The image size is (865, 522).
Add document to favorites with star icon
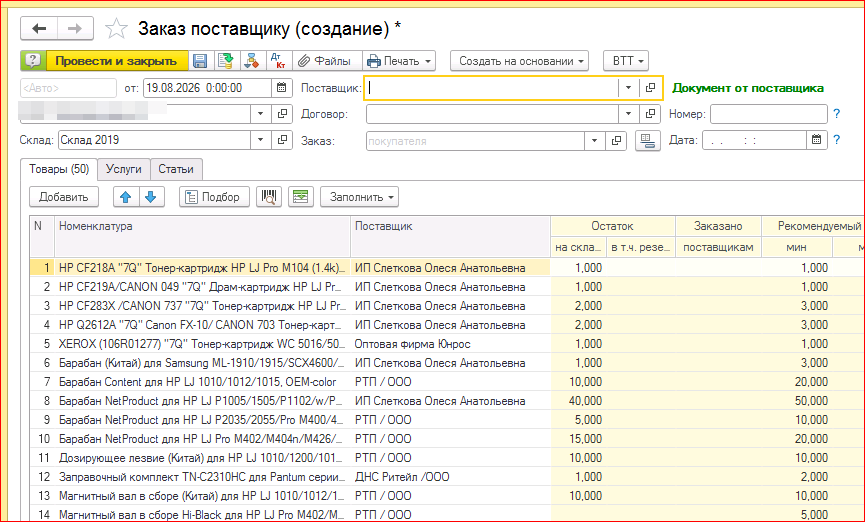point(116,29)
